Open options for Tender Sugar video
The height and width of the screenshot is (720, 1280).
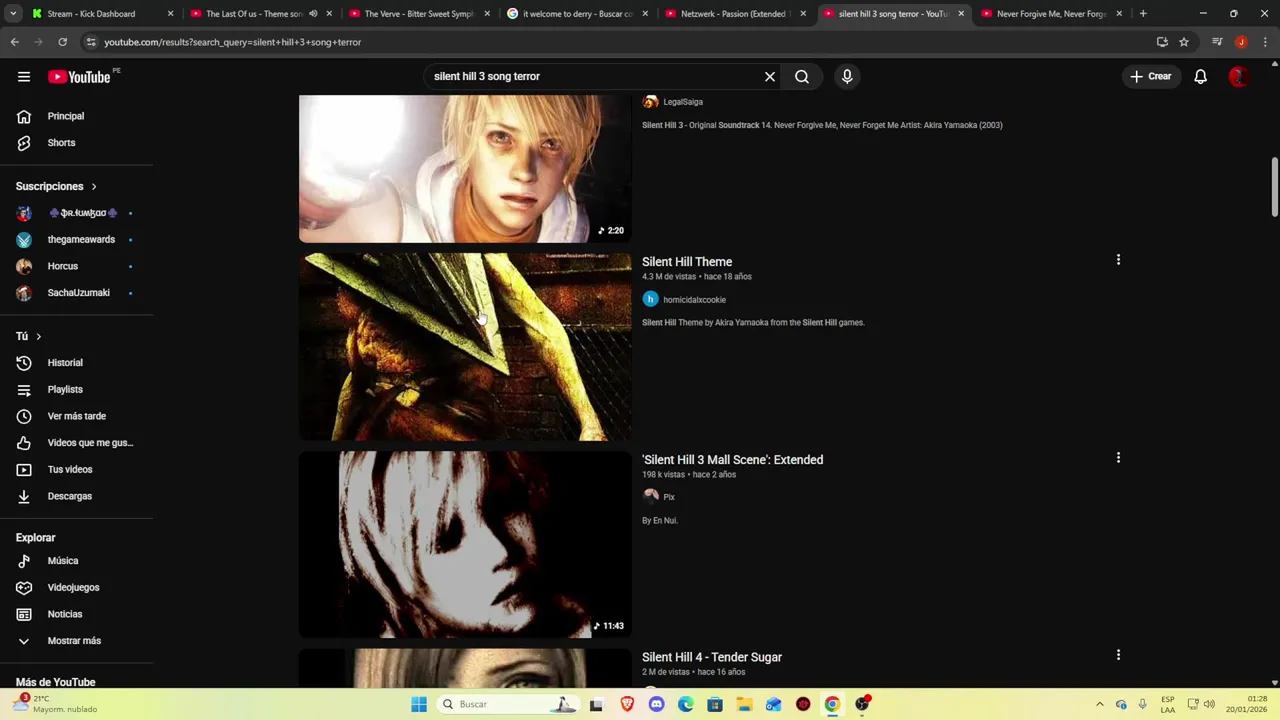[x=1118, y=655]
